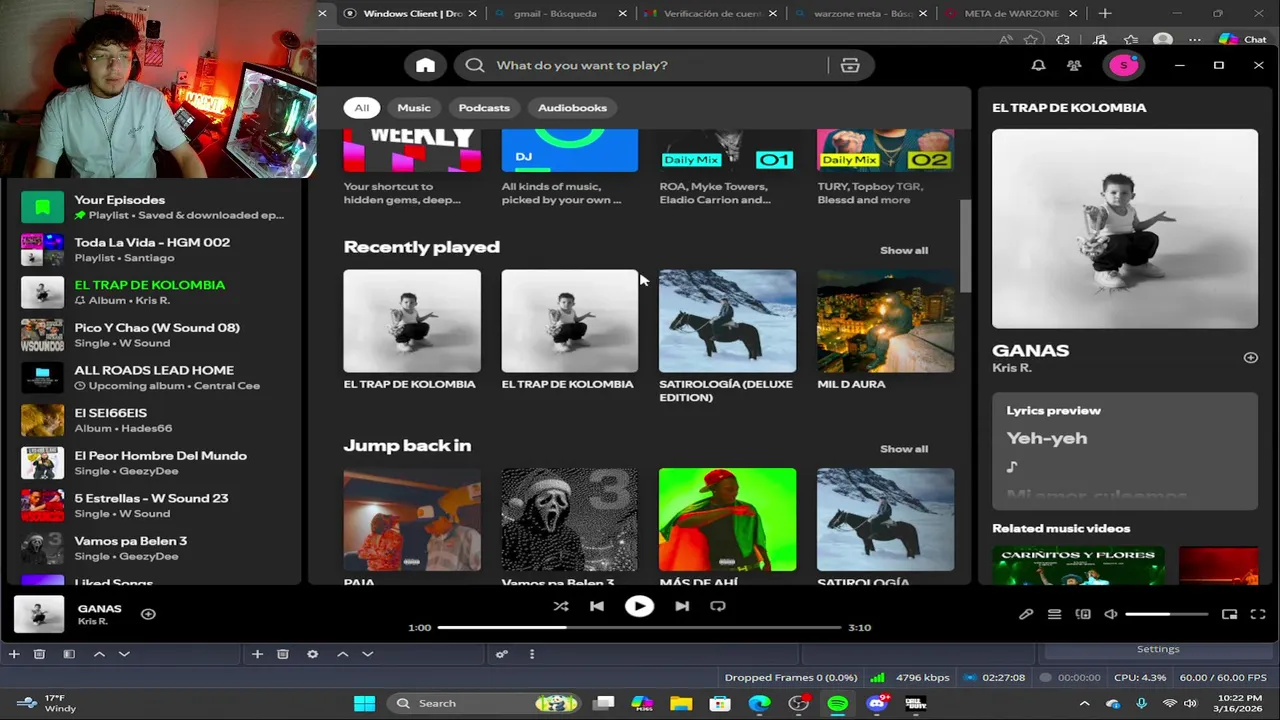Open File Explorer from the taskbar
The image size is (1280, 720).
pos(681,703)
